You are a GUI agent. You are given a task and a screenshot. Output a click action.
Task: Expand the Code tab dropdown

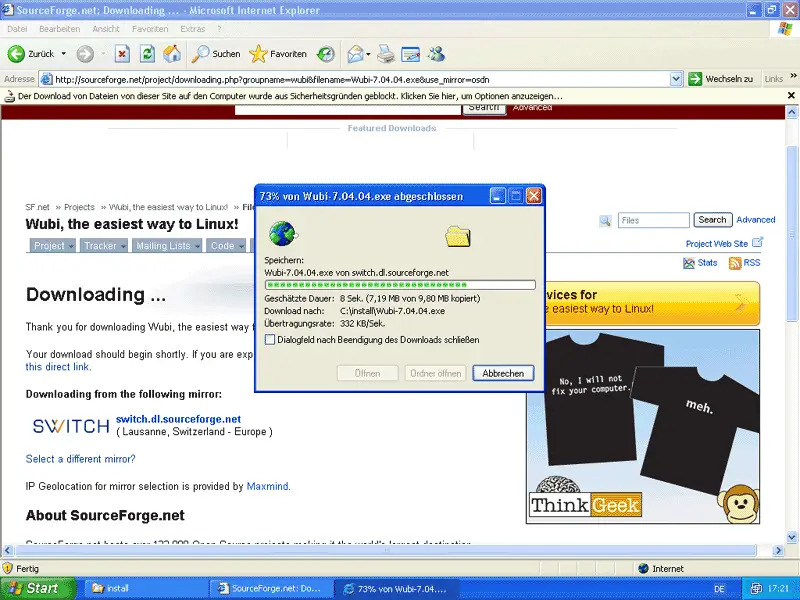[x=241, y=246]
